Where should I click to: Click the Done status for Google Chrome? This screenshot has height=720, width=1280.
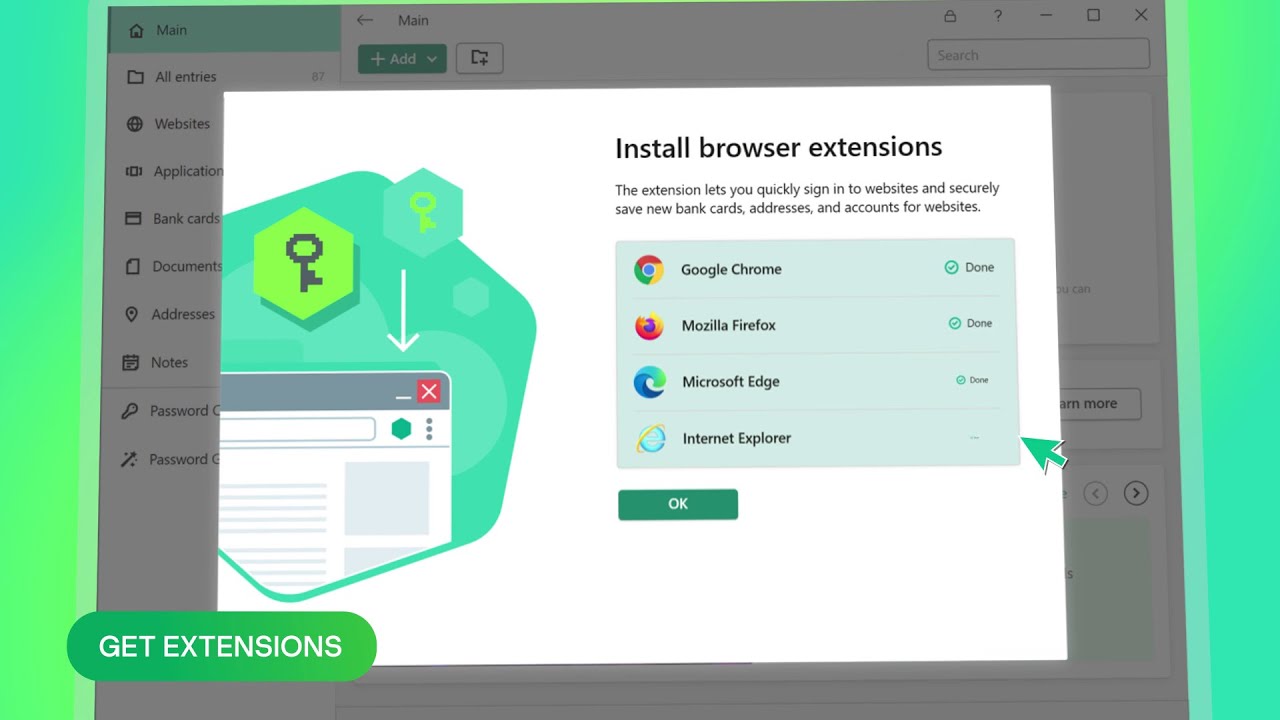tap(970, 267)
